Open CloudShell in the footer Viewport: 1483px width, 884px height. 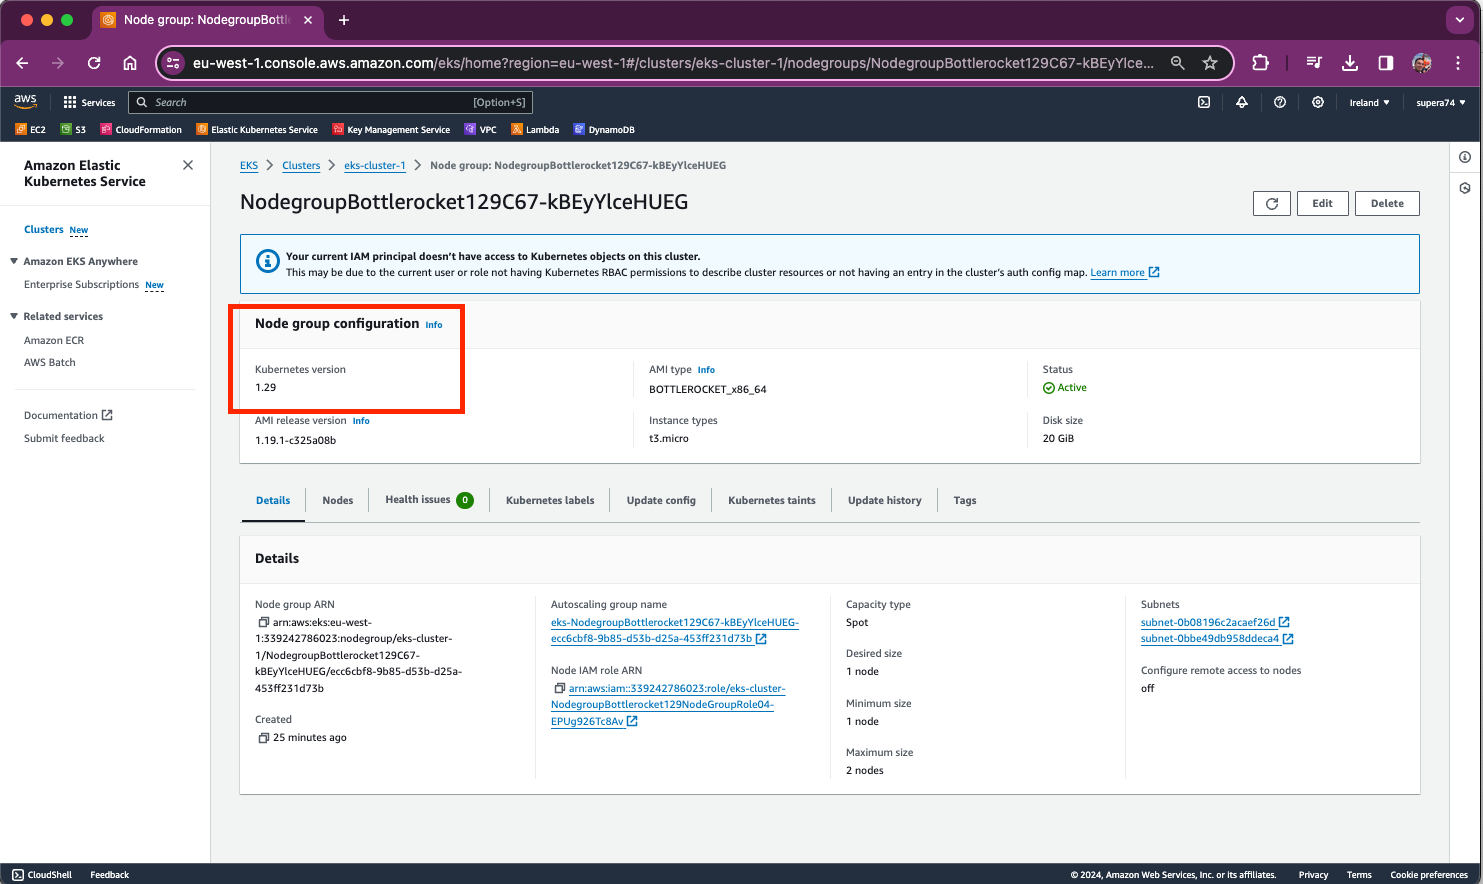tap(42, 874)
